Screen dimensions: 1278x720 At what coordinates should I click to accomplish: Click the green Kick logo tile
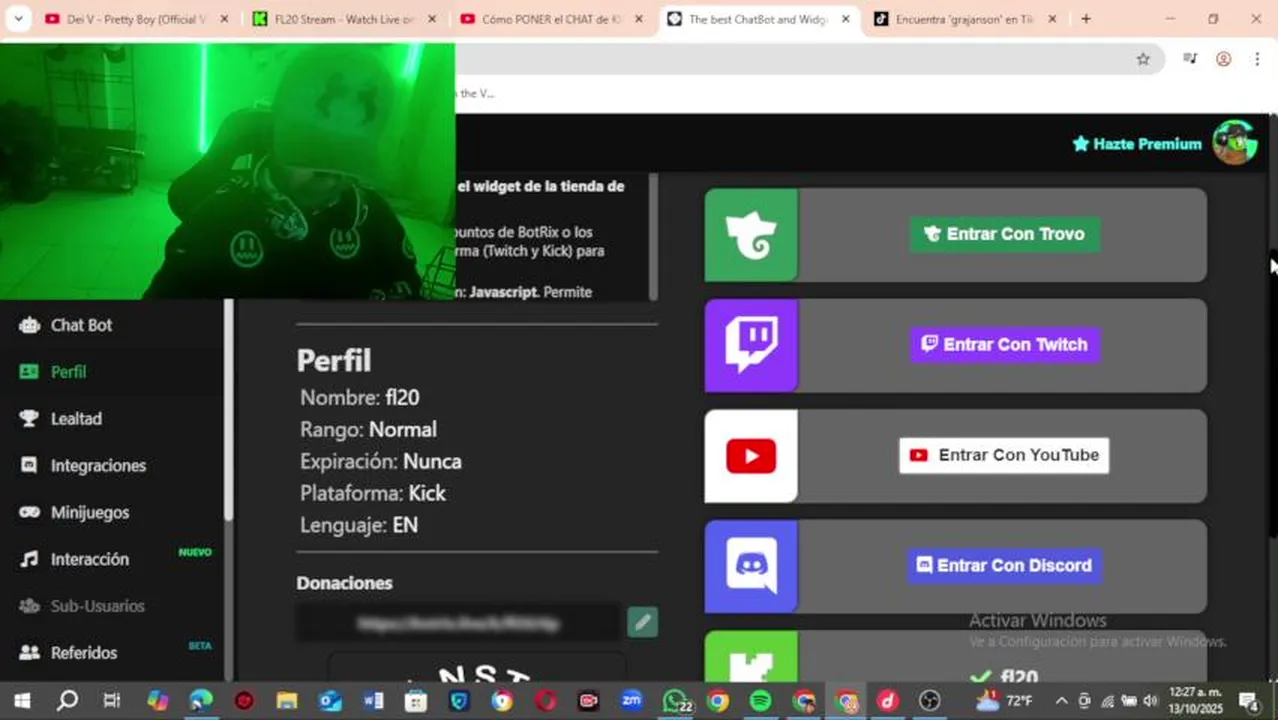(x=751, y=656)
